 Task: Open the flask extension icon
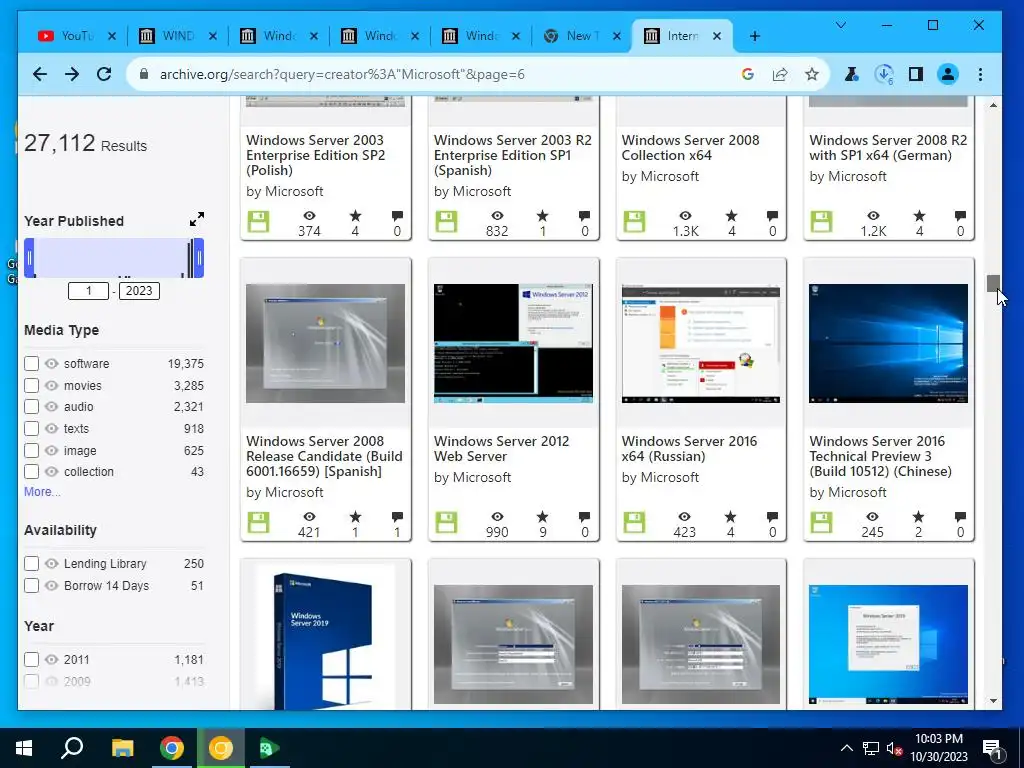[851, 74]
